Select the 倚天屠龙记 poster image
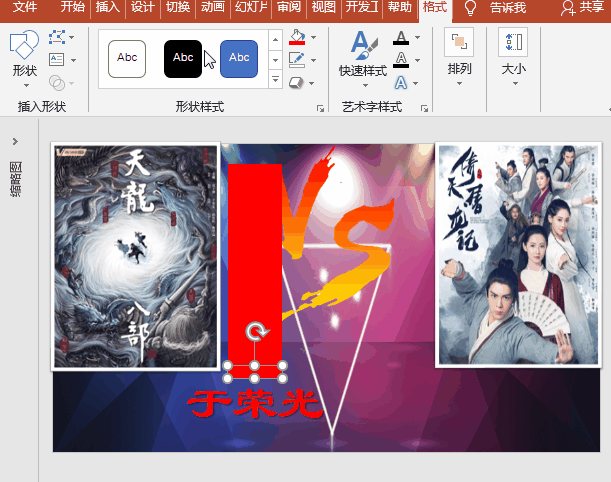Image resolution: width=611 pixels, height=482 pixels. [x=518, y=255]
